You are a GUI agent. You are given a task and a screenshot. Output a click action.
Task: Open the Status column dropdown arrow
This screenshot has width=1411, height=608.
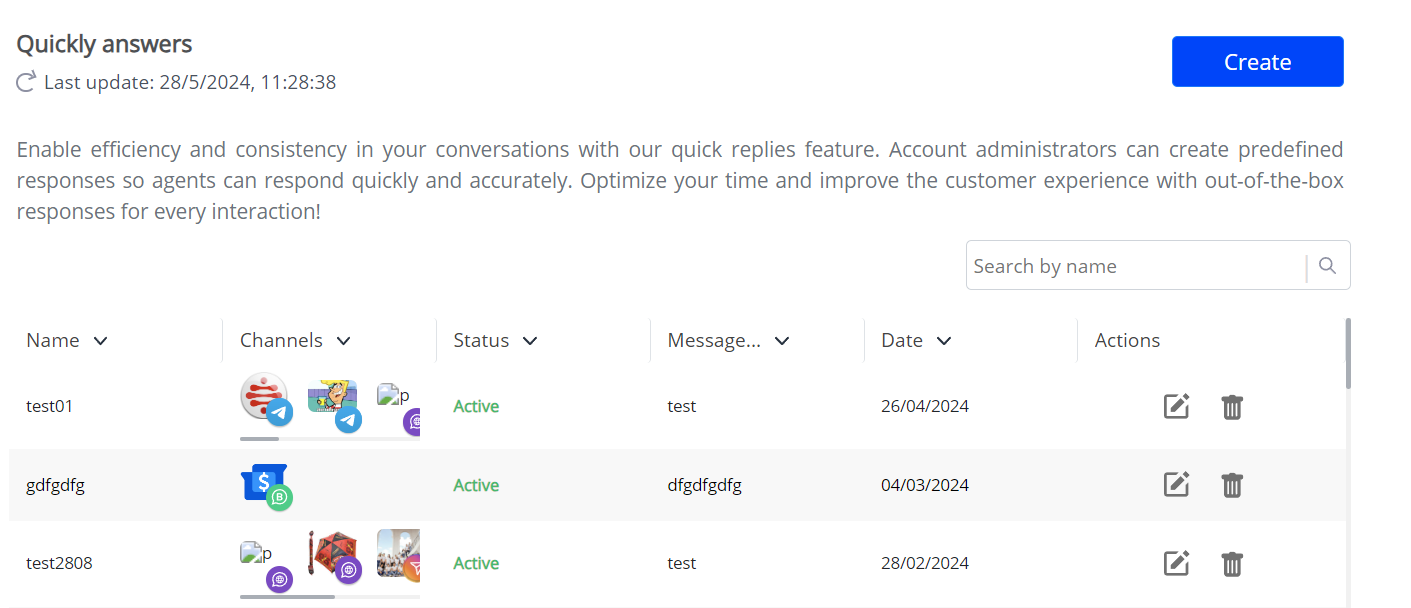click(x=530, y=341)
